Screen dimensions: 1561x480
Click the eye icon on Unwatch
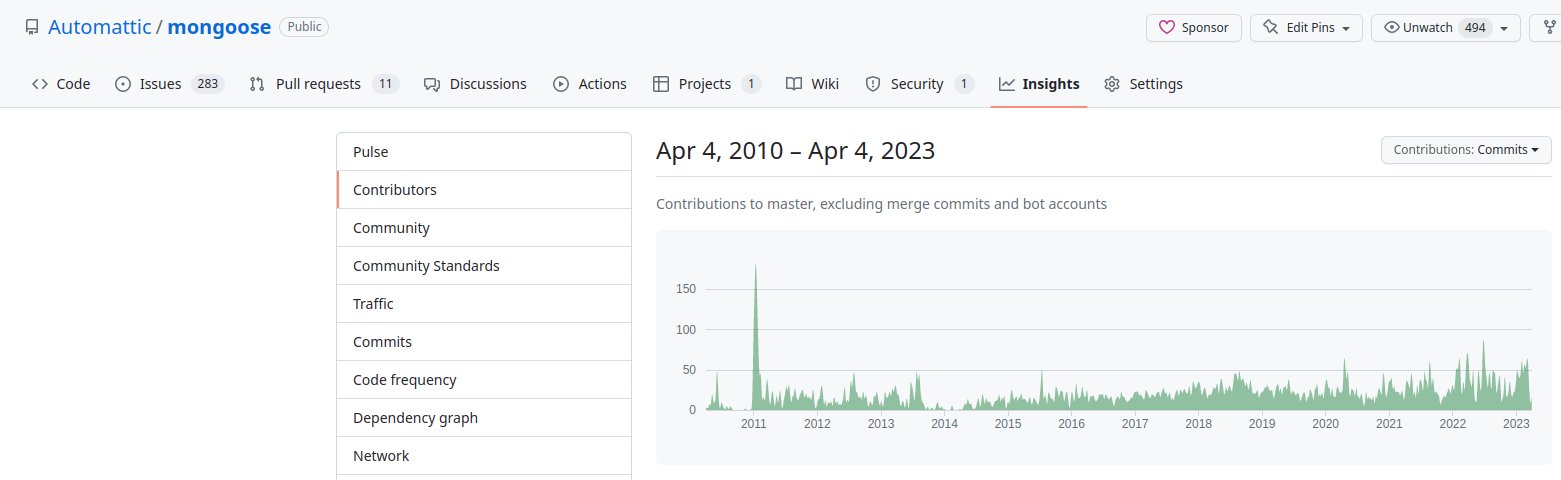click(x=1391, y=28)
